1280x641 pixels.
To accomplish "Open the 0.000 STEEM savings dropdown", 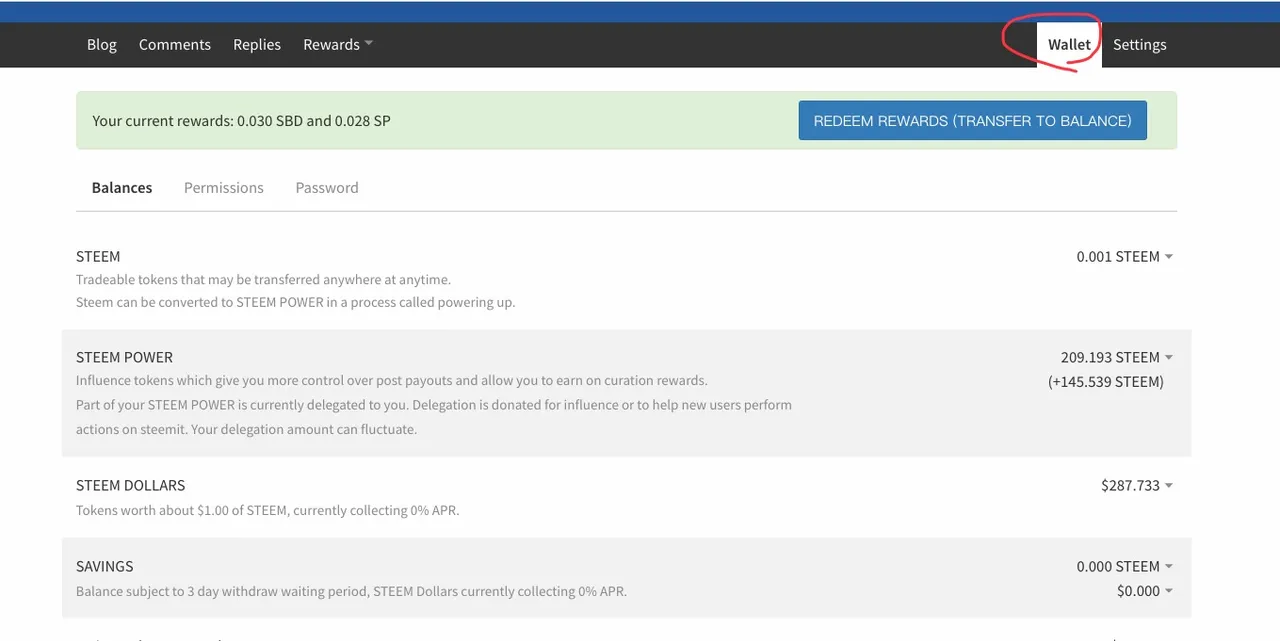I will [1124, 566].
